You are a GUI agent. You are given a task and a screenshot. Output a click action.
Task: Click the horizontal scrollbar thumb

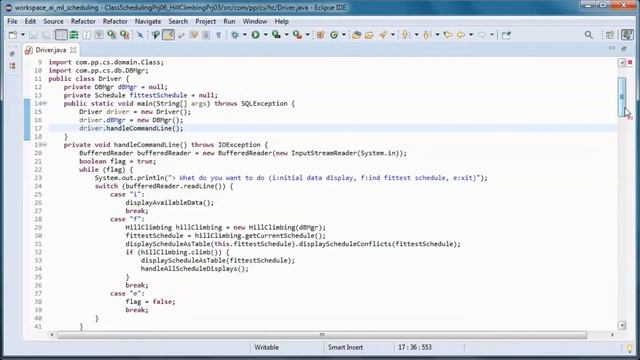click(x=322, y=335)
